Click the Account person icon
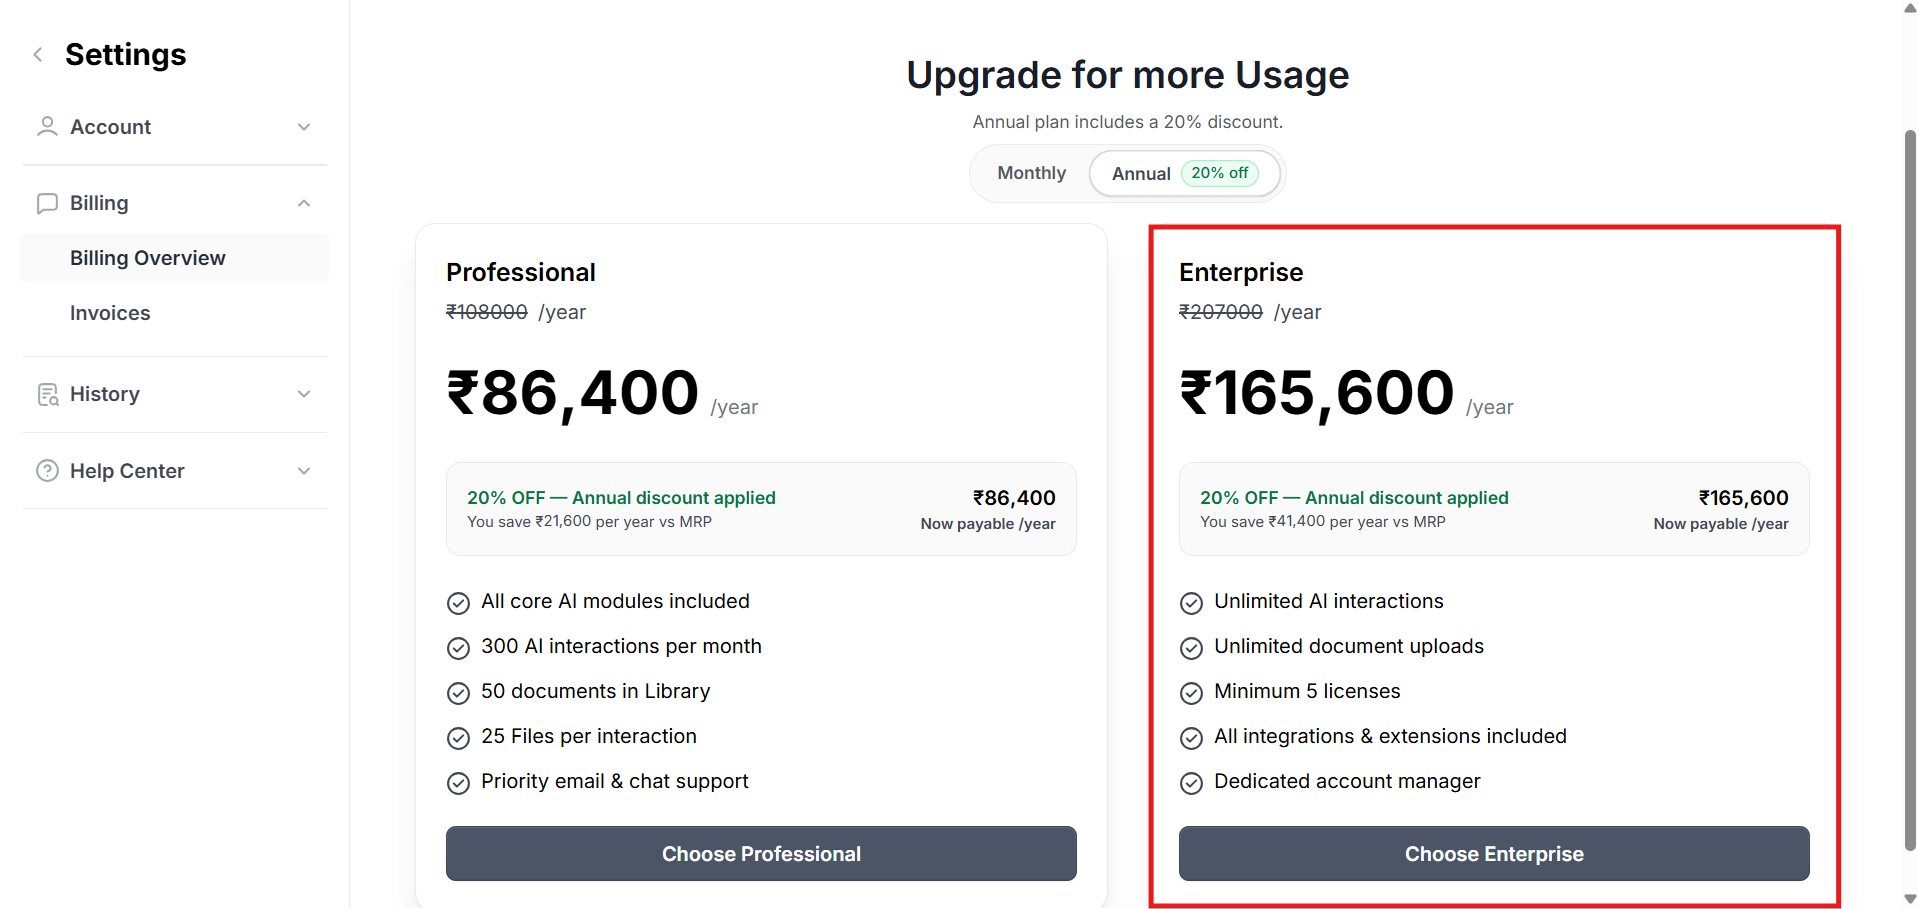1918x909 pixels. (47, 127)
